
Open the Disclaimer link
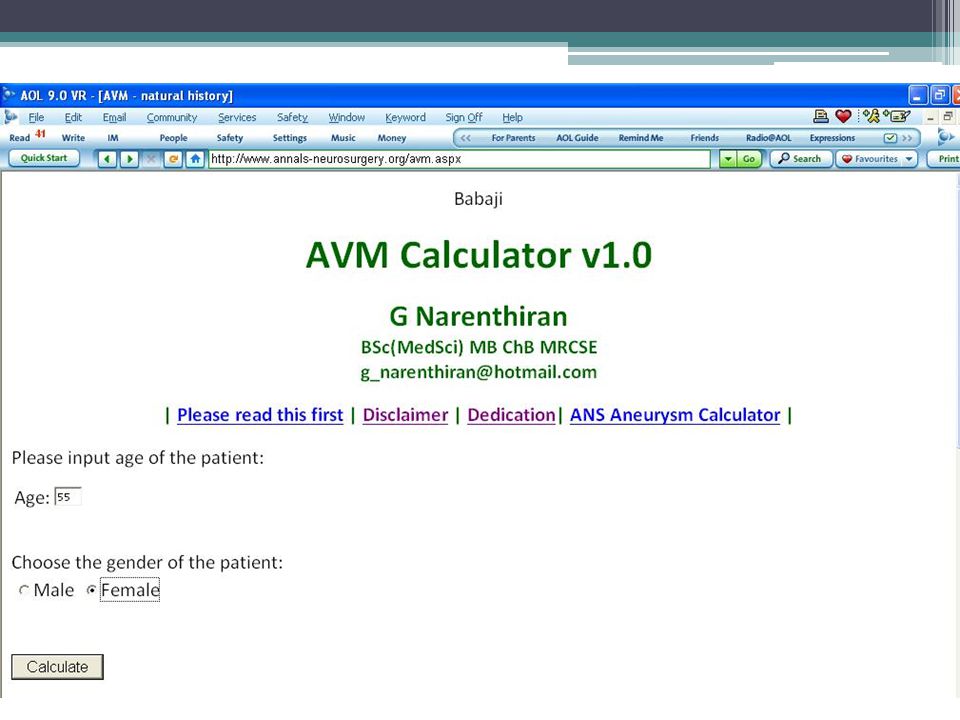[405, 415]
